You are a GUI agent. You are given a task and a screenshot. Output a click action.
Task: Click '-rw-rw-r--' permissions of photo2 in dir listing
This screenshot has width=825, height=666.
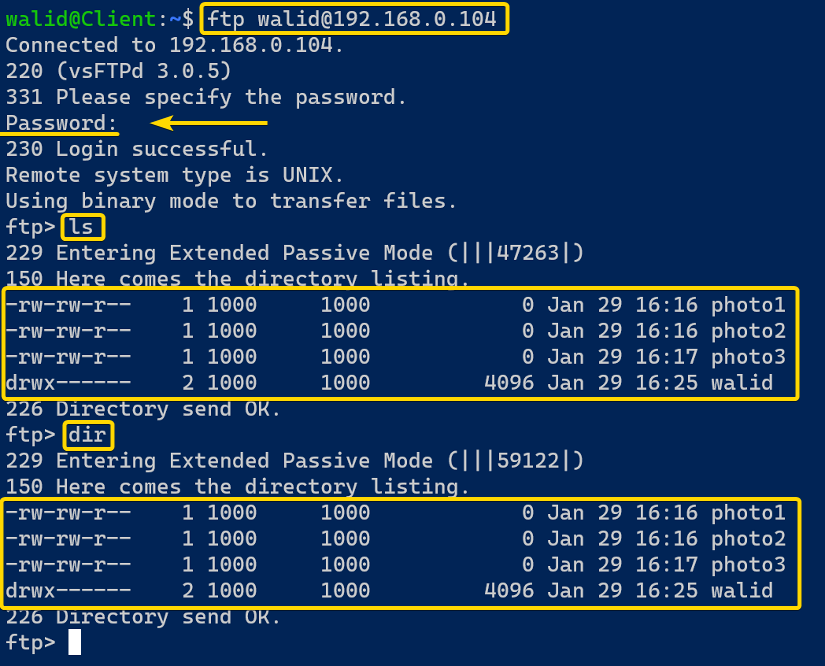tap(68, 539)
